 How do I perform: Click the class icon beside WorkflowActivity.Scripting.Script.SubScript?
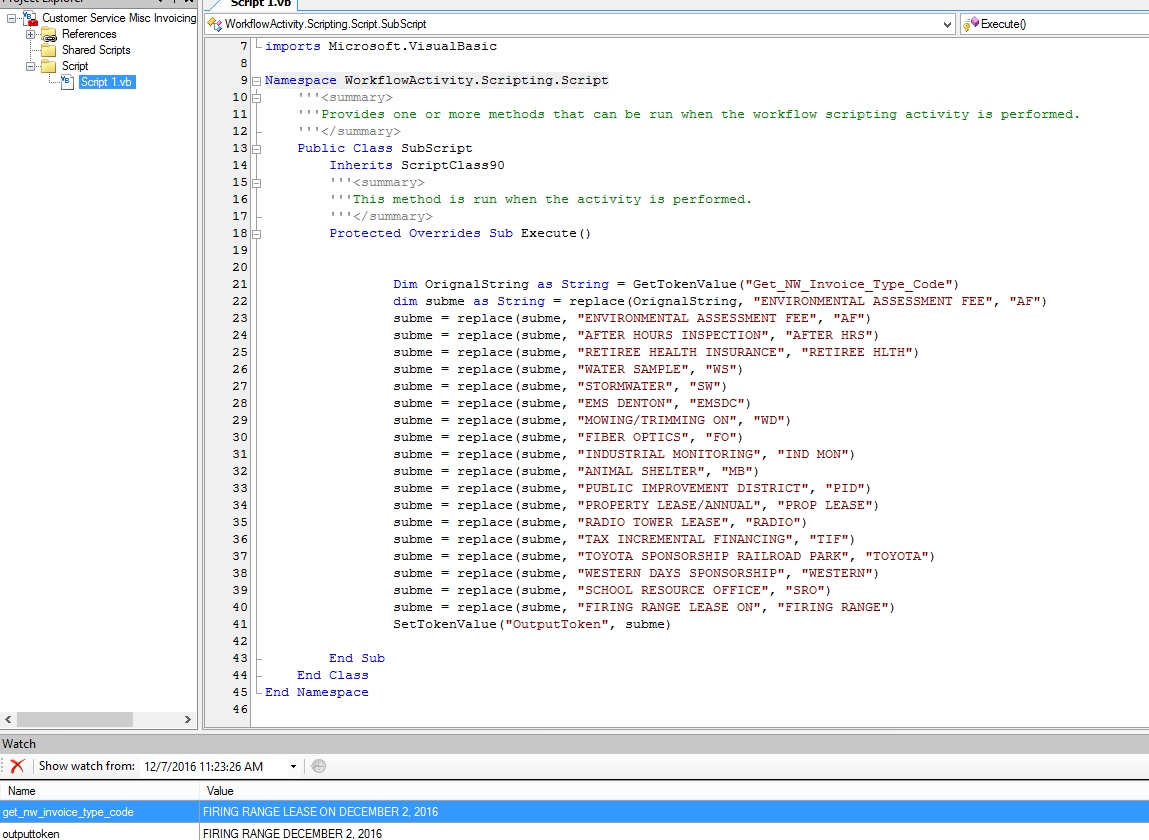click(215, 24)
